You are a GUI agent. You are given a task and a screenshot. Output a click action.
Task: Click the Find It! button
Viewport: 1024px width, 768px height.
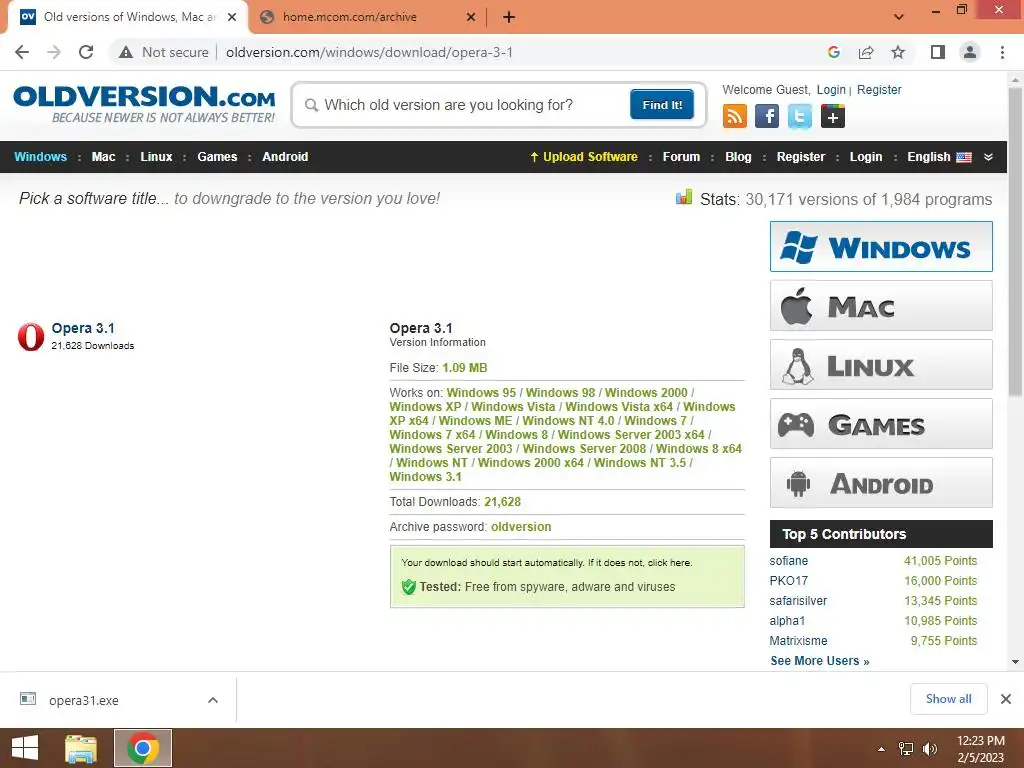click(662, 104)
